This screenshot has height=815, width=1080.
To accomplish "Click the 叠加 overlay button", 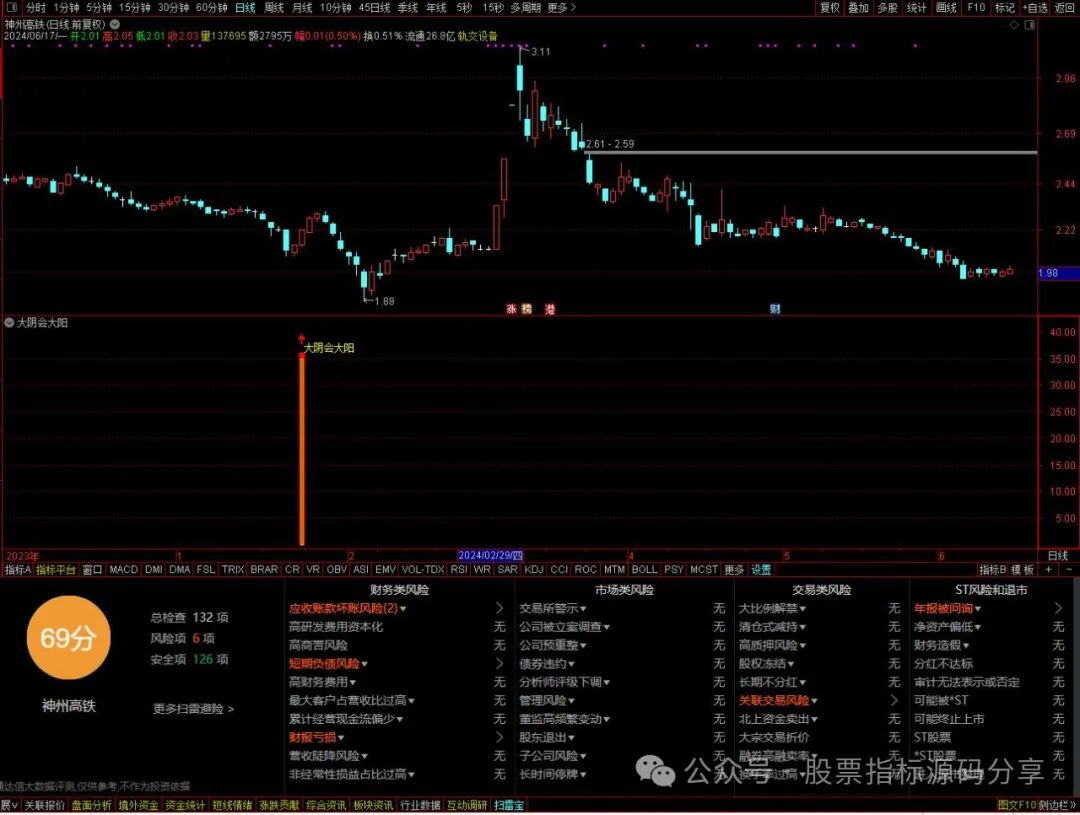I will 858,8.
